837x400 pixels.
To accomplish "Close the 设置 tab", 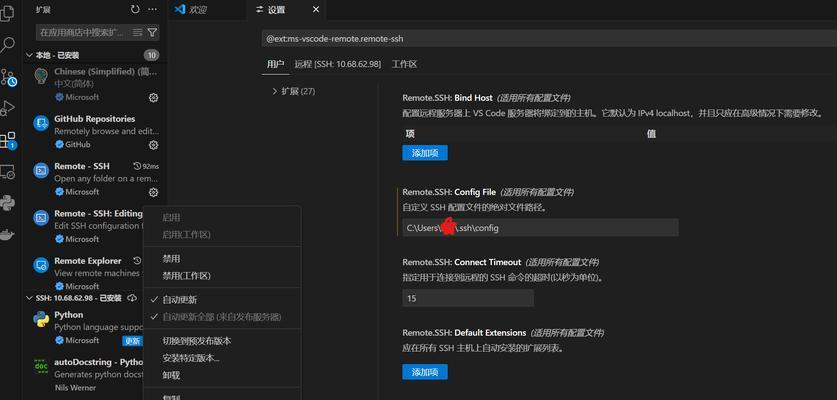I will [x=316, y=10].
